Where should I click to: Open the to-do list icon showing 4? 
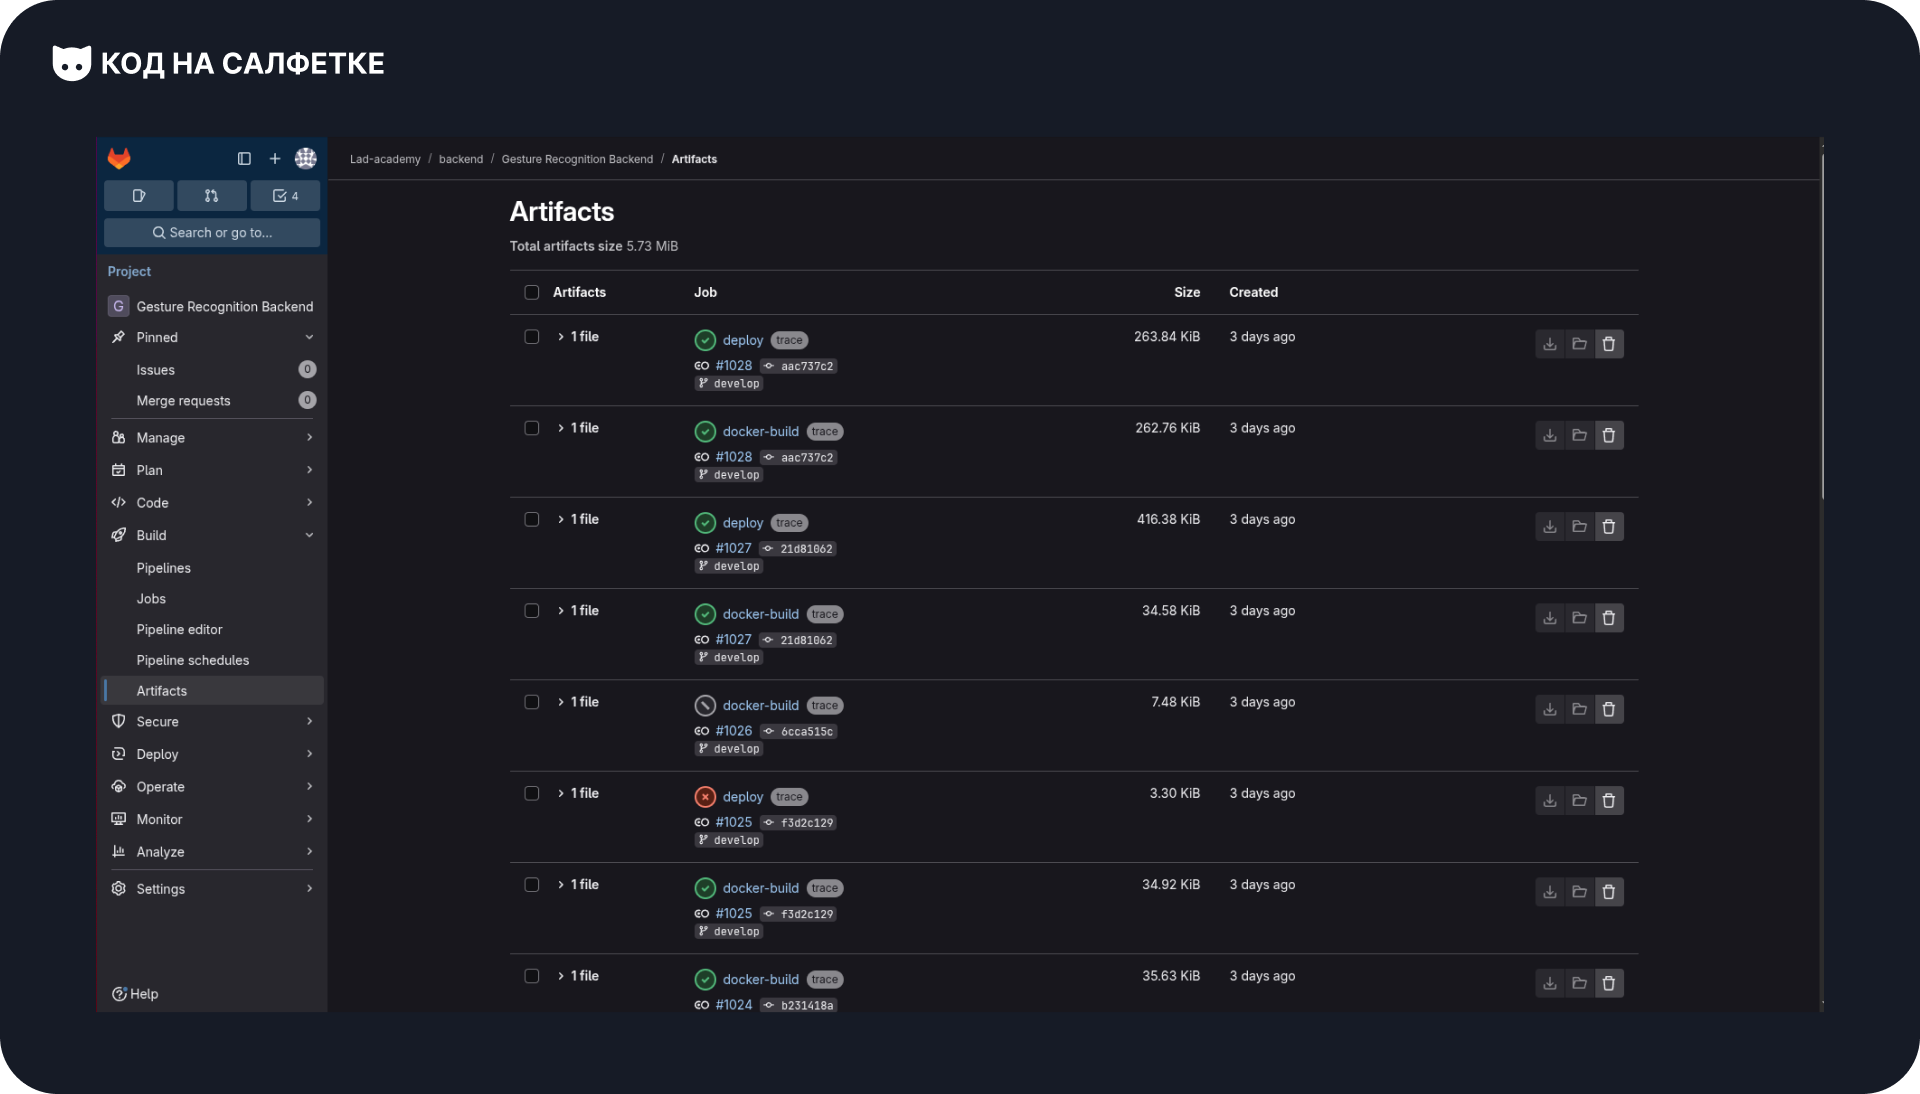coord(285,196)
